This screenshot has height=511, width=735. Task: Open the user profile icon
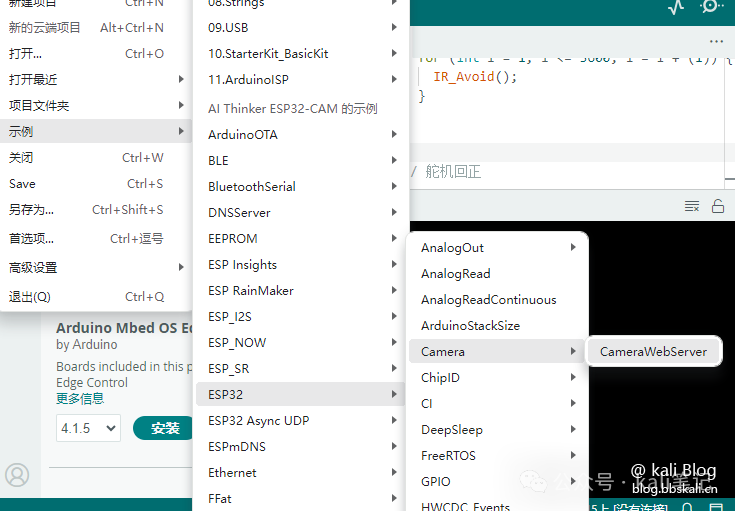point(17,475)
